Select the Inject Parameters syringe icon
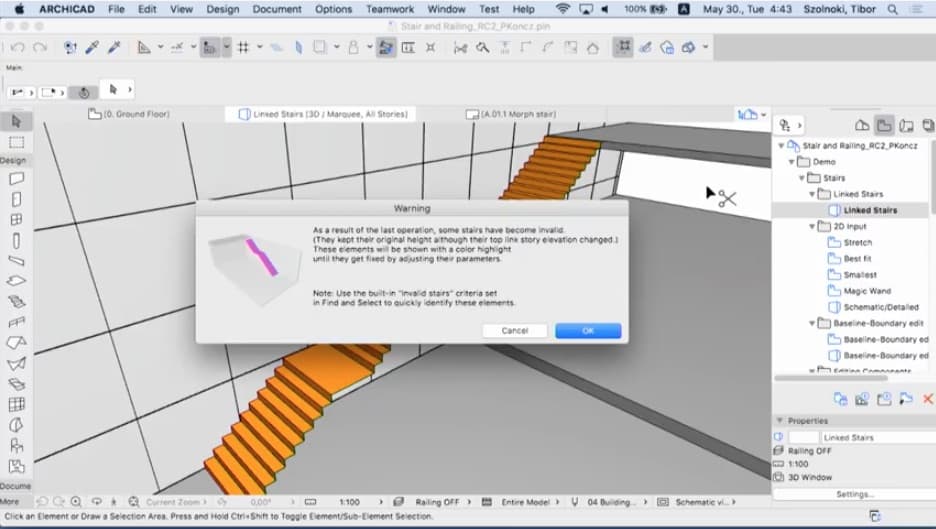The width and height of the screenshot is (936, 529). [x=113, y=47]
